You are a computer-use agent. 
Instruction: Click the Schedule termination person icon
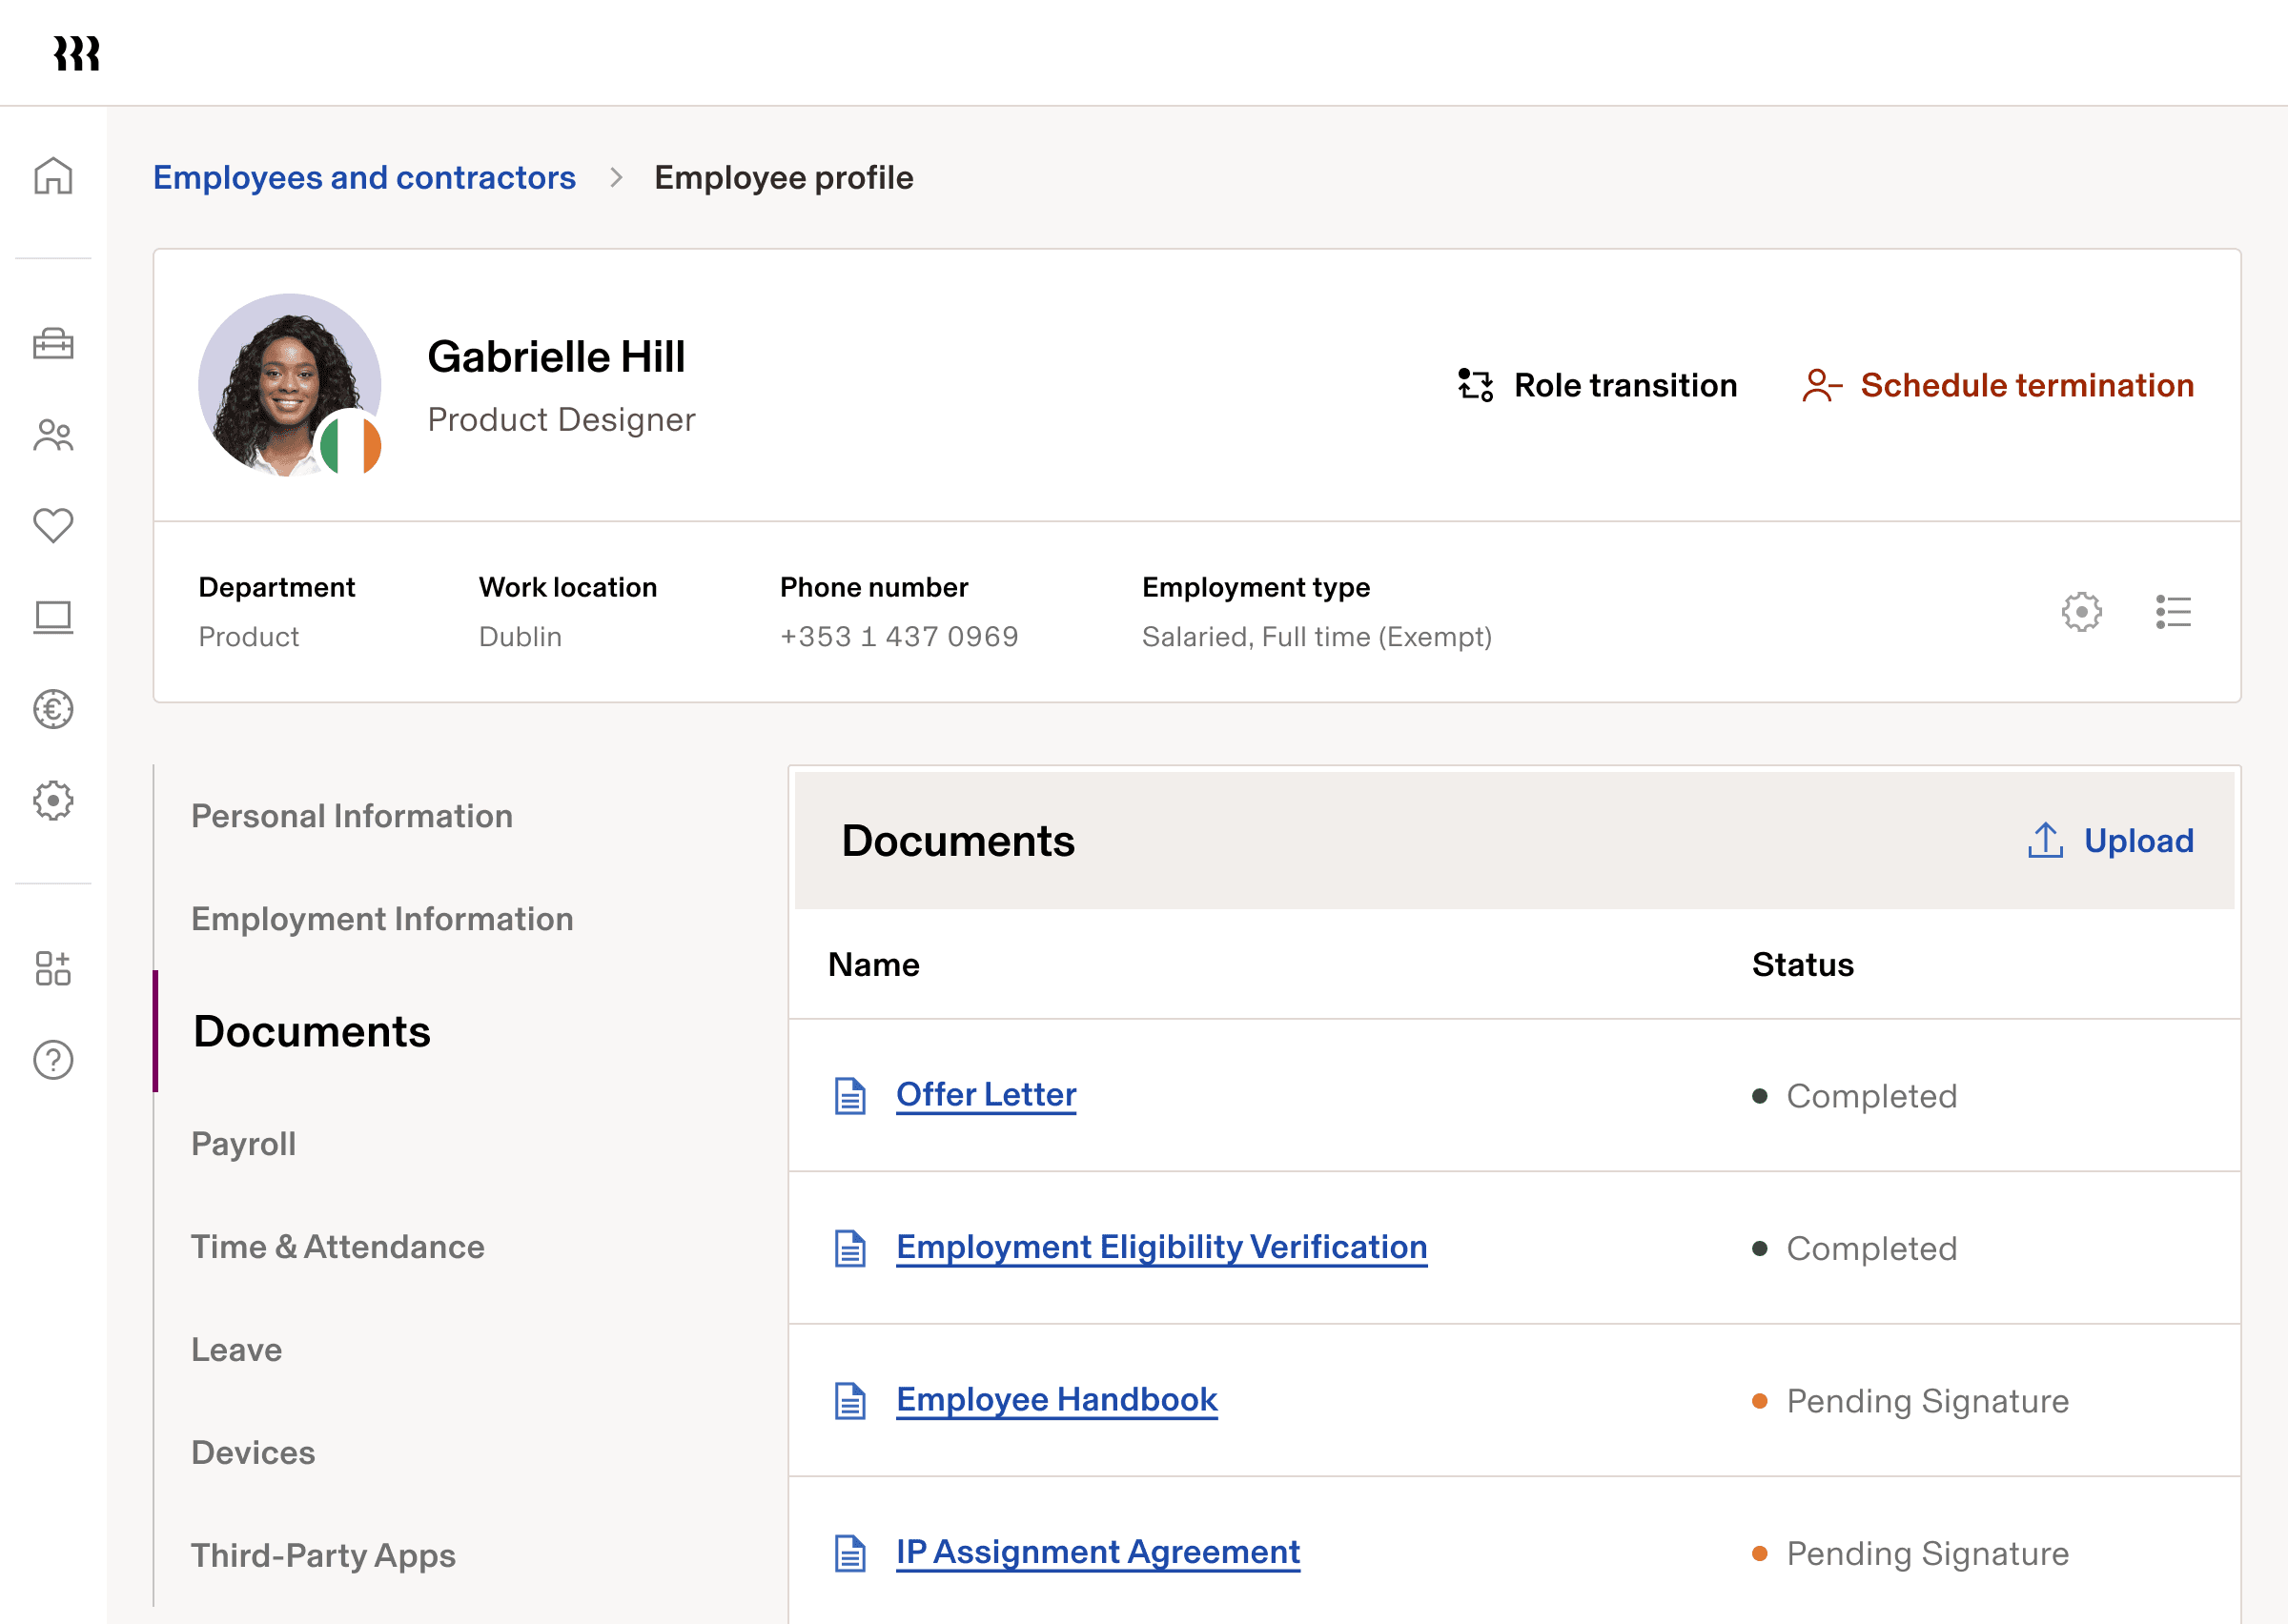point(1821,385)
